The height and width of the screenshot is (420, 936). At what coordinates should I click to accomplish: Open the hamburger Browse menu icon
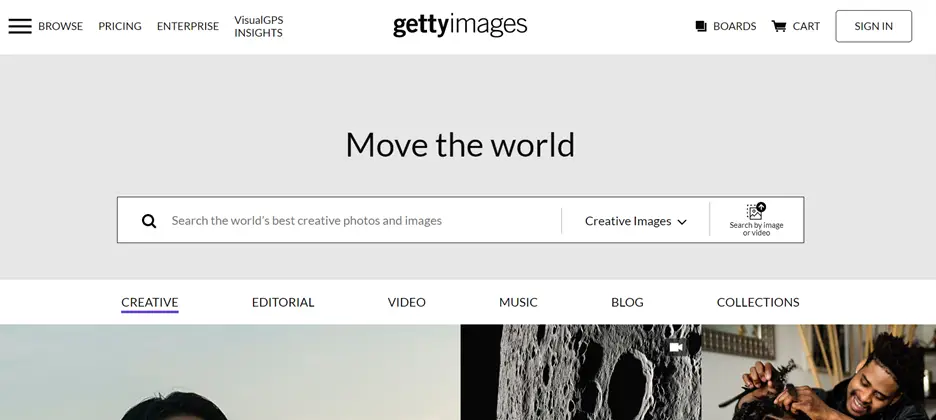coord(20,26)
